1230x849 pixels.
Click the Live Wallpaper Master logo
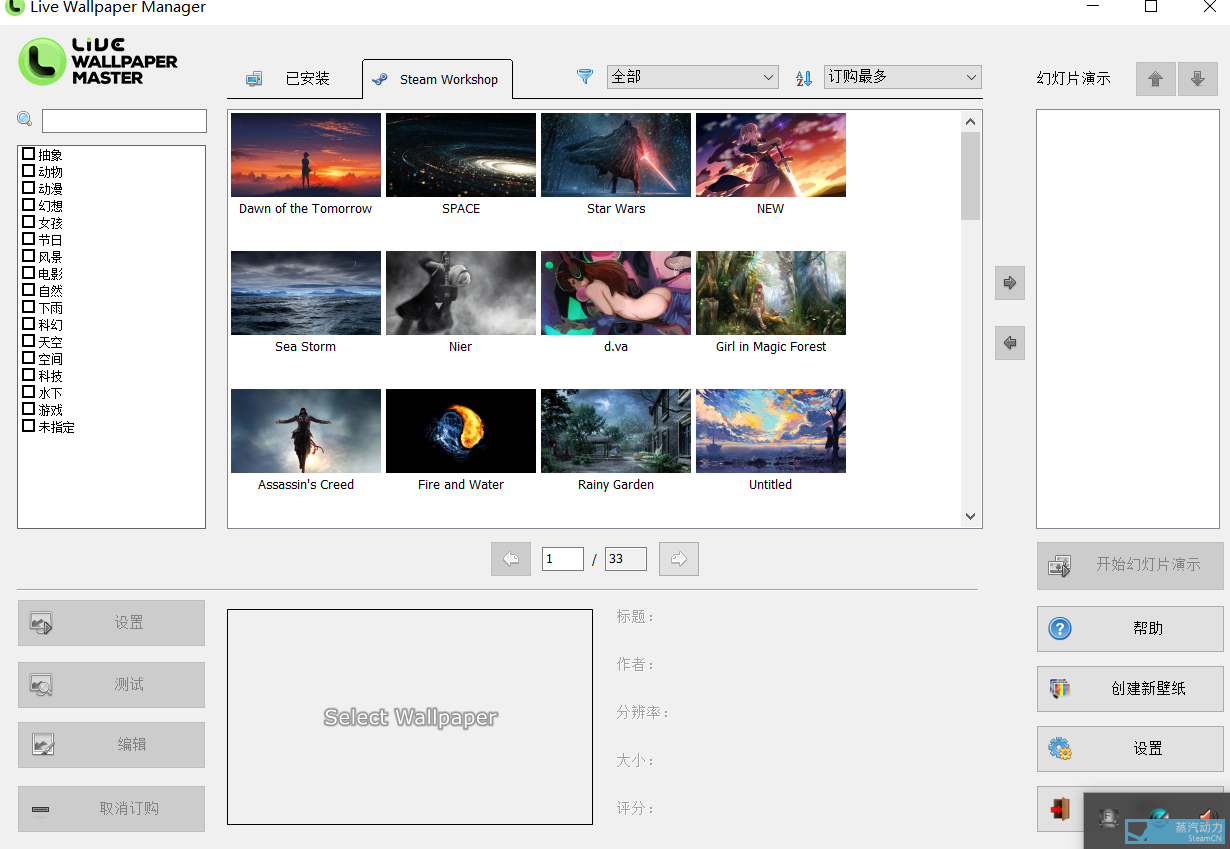pyautogui.click(x=98, y=61)
